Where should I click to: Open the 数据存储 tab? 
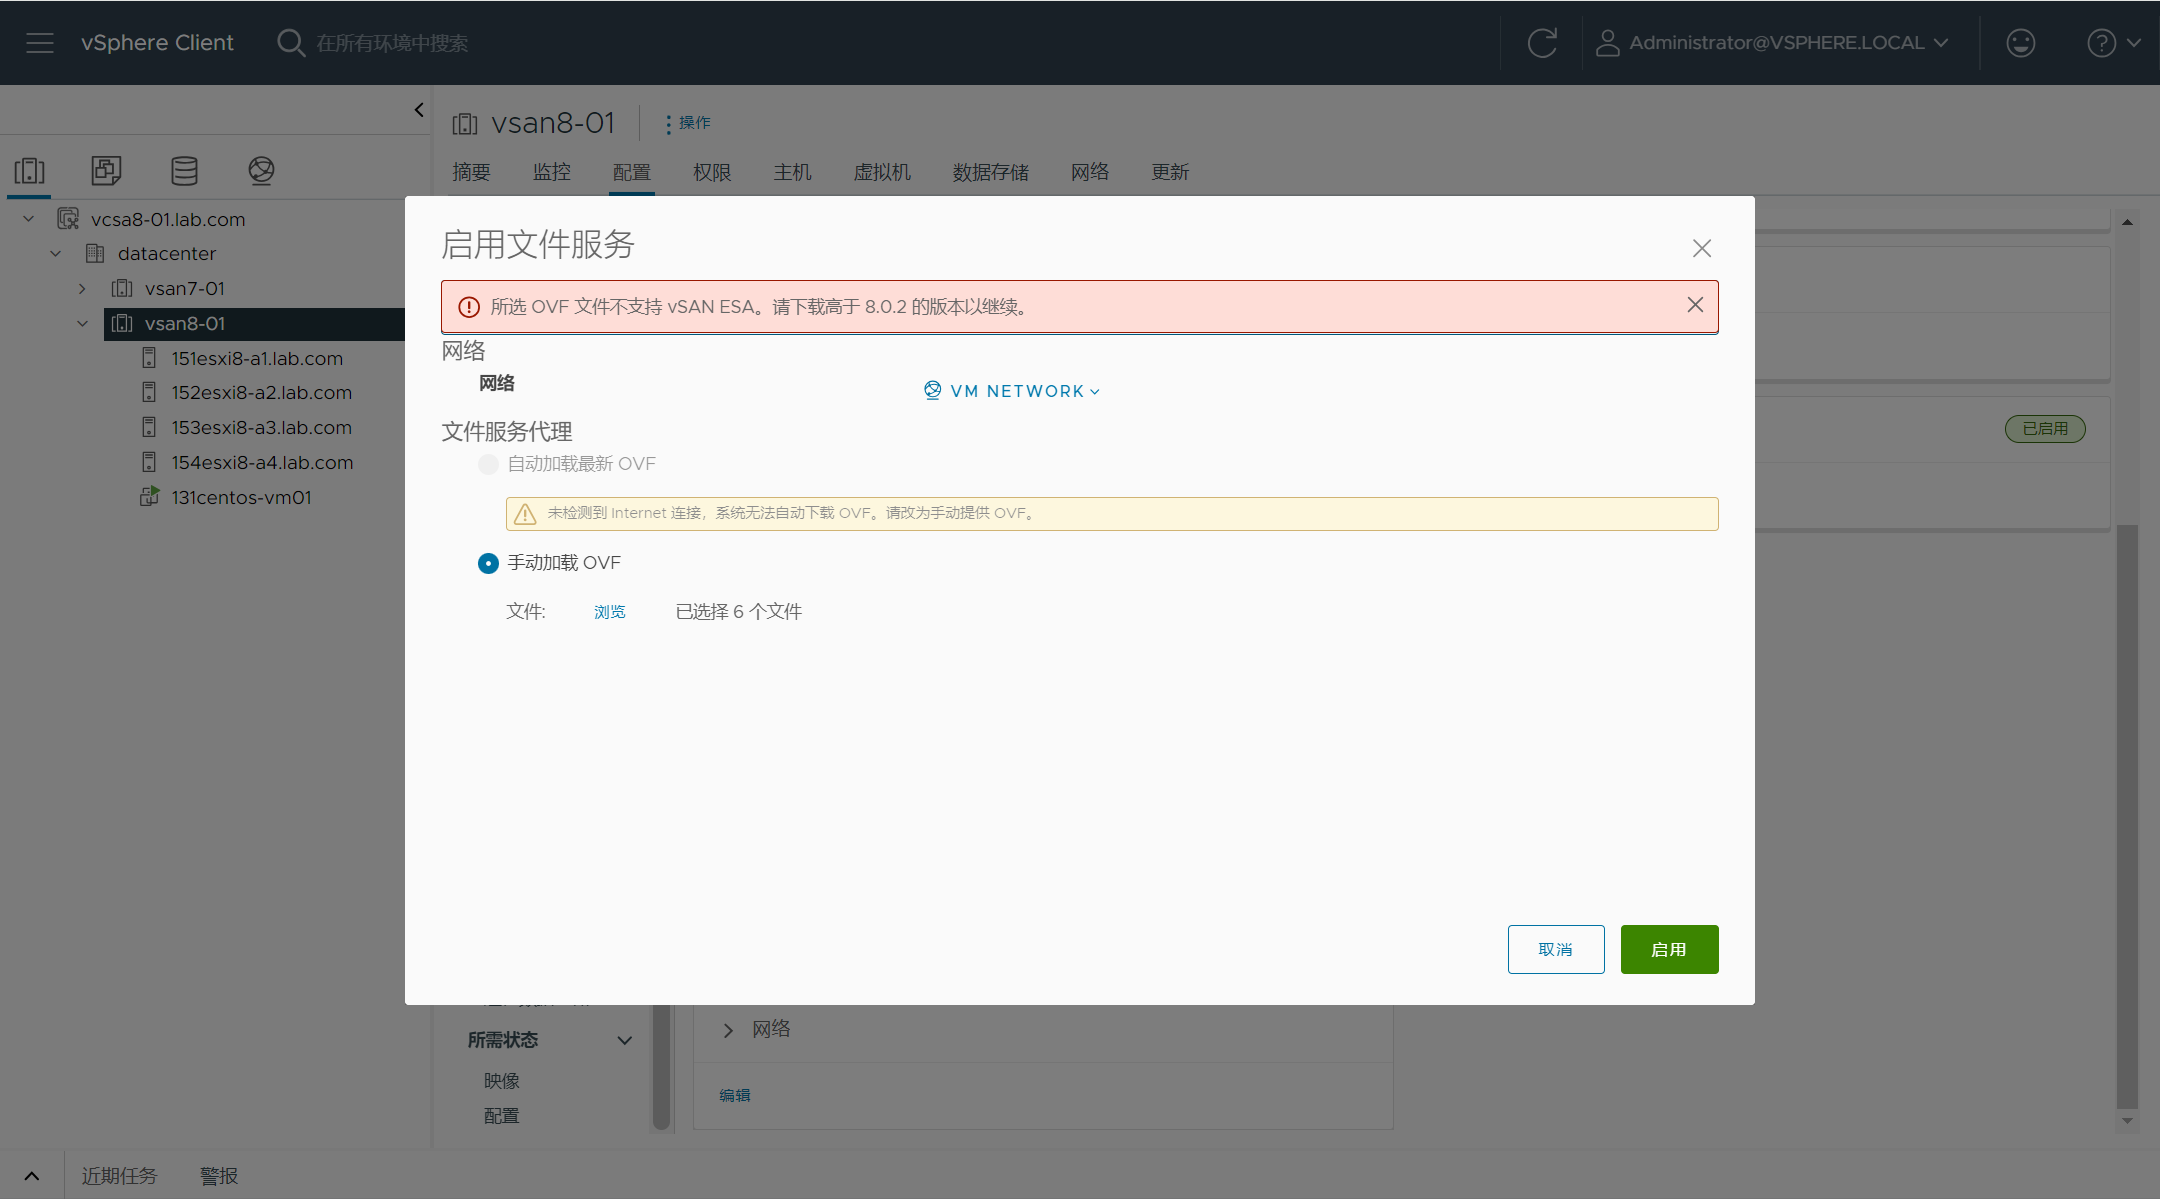(991, 172)
